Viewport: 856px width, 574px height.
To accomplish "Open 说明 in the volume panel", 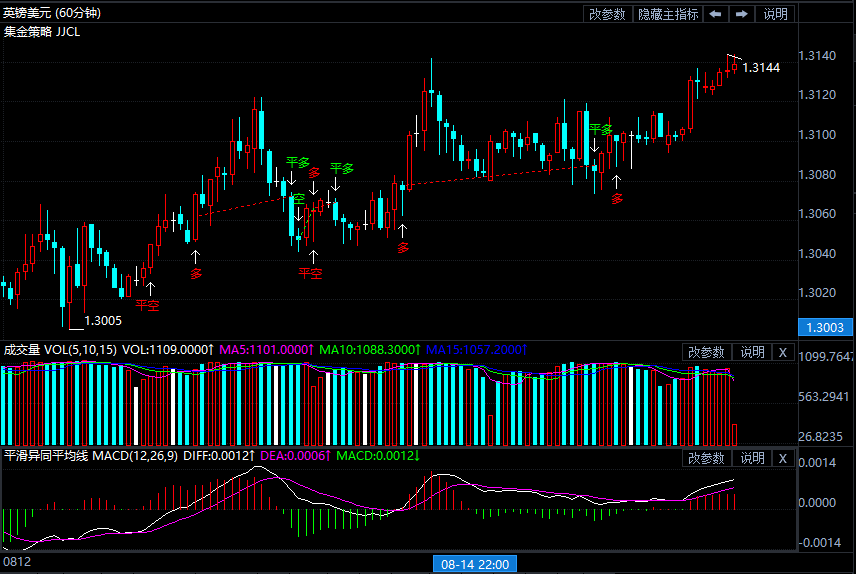I will pyautogui.click(x=751, y=352).
